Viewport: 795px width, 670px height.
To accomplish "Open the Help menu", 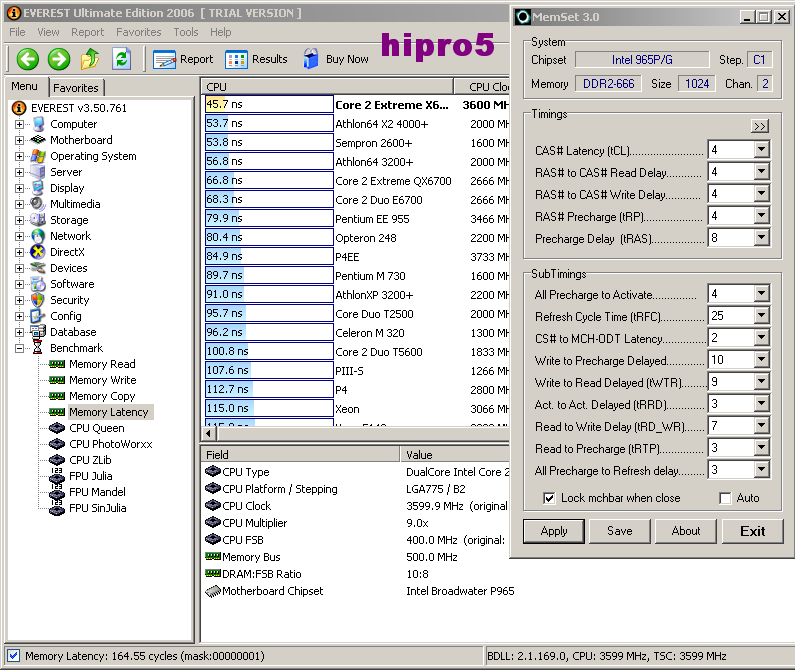I will 221,32.
